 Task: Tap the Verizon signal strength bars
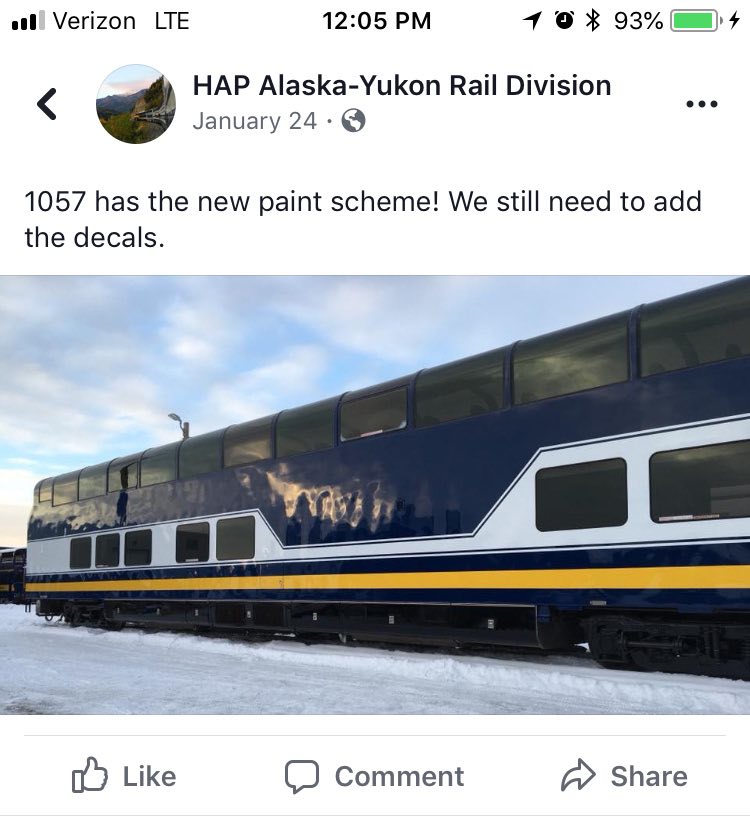(28, 21)
